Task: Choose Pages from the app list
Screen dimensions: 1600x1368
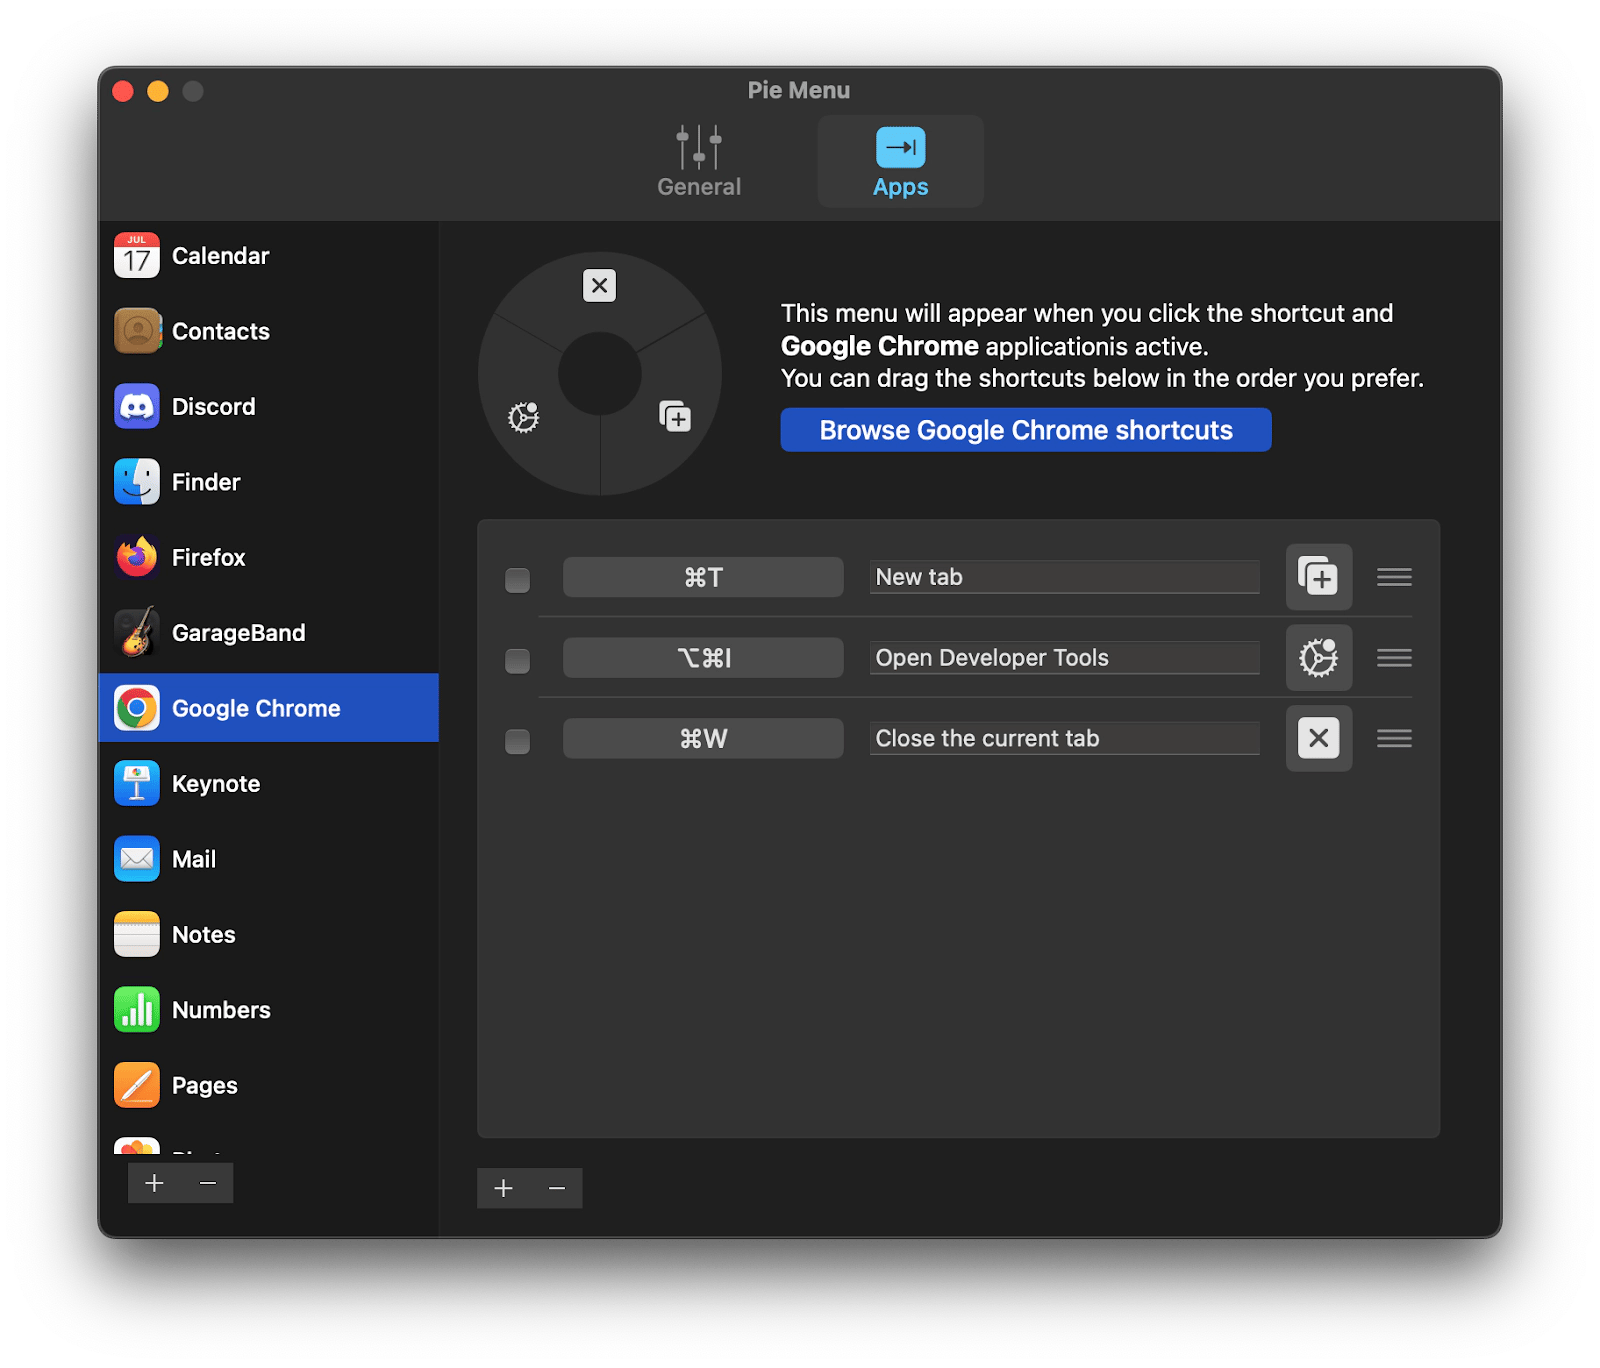Action: [x=268, y=1086]
